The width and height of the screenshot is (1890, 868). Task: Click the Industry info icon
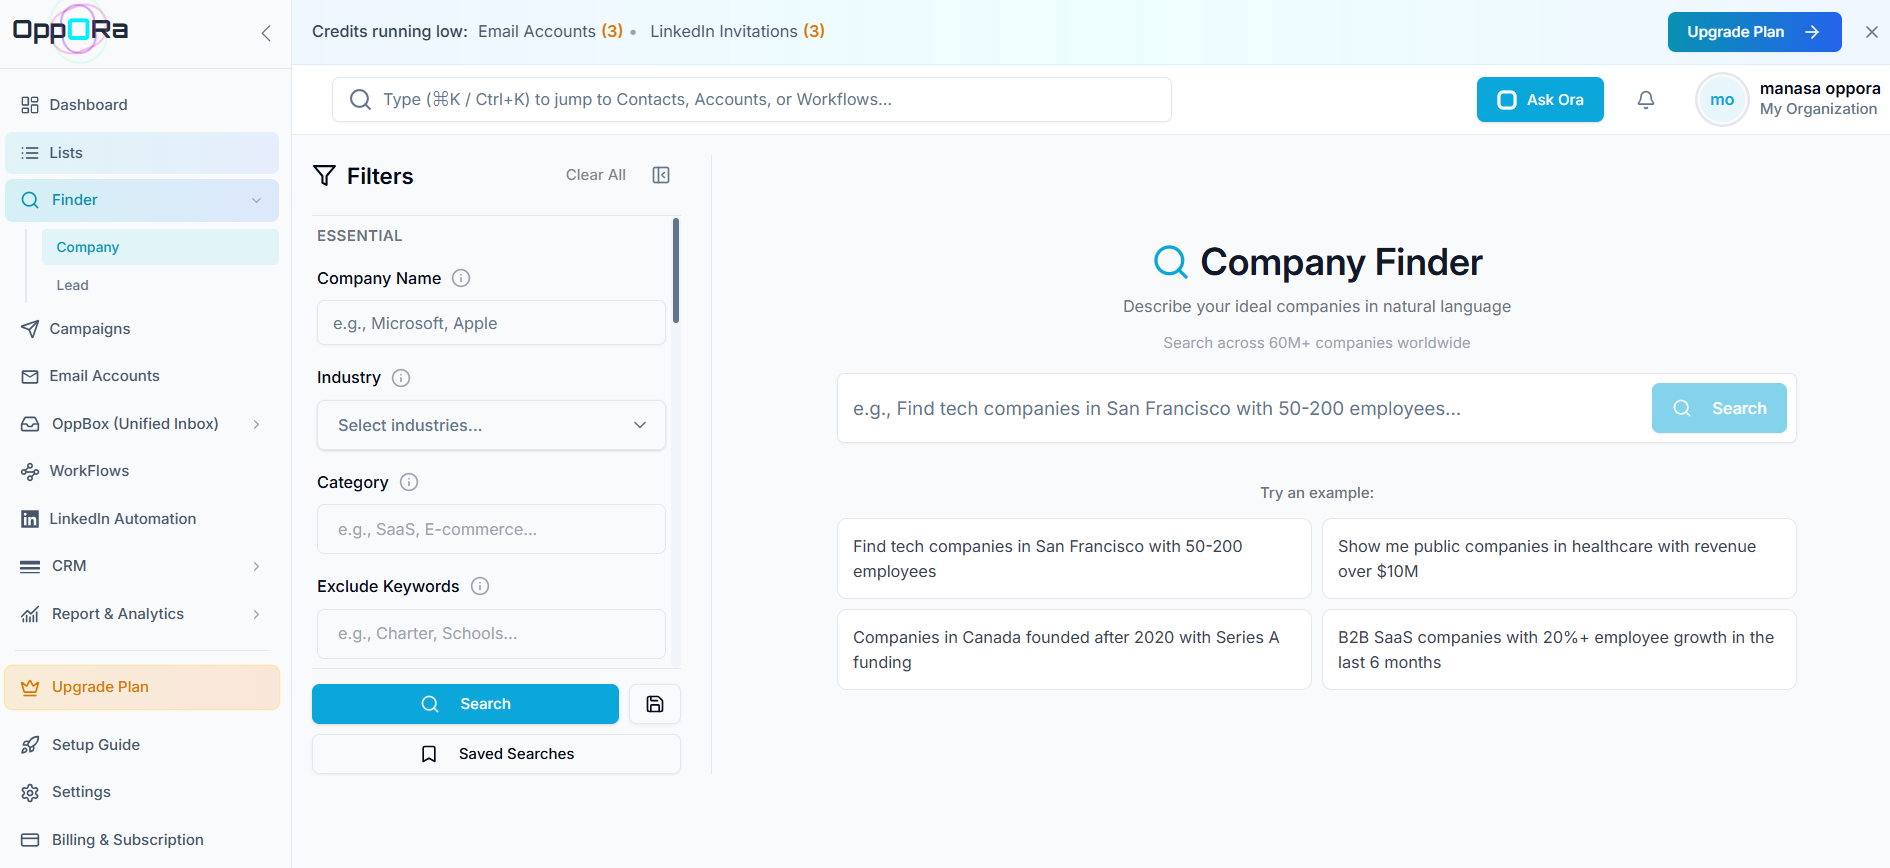pos(401,378)
